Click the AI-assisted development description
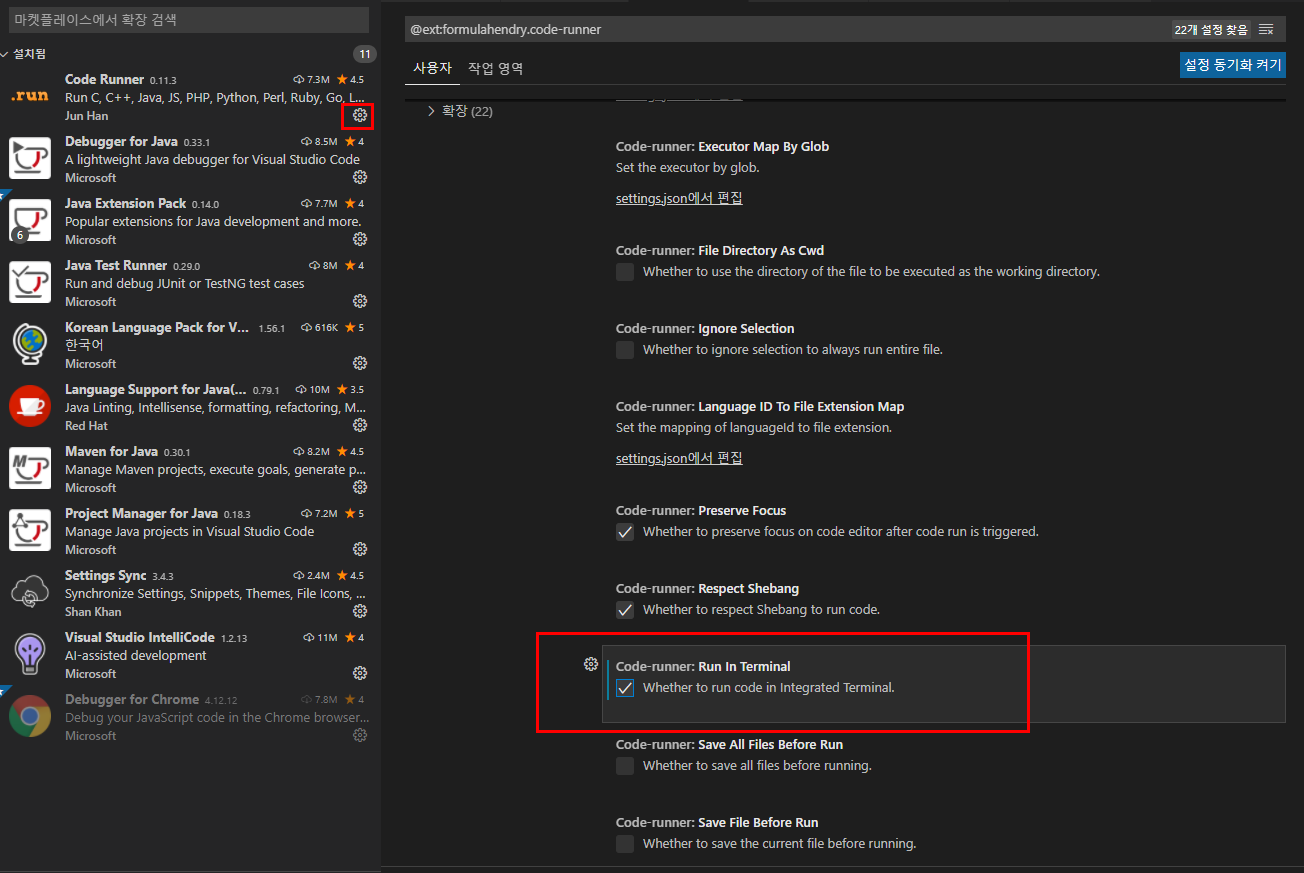 (136, 655)
